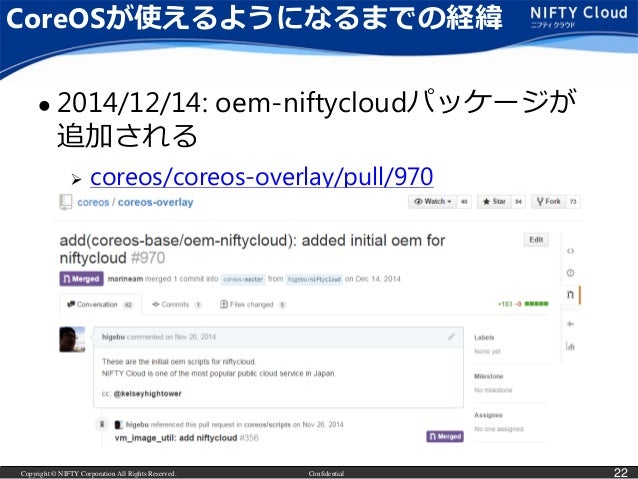This screenshot has width=638, height=479.
Task: Click the repository book icon
Action: click(66, 202)
